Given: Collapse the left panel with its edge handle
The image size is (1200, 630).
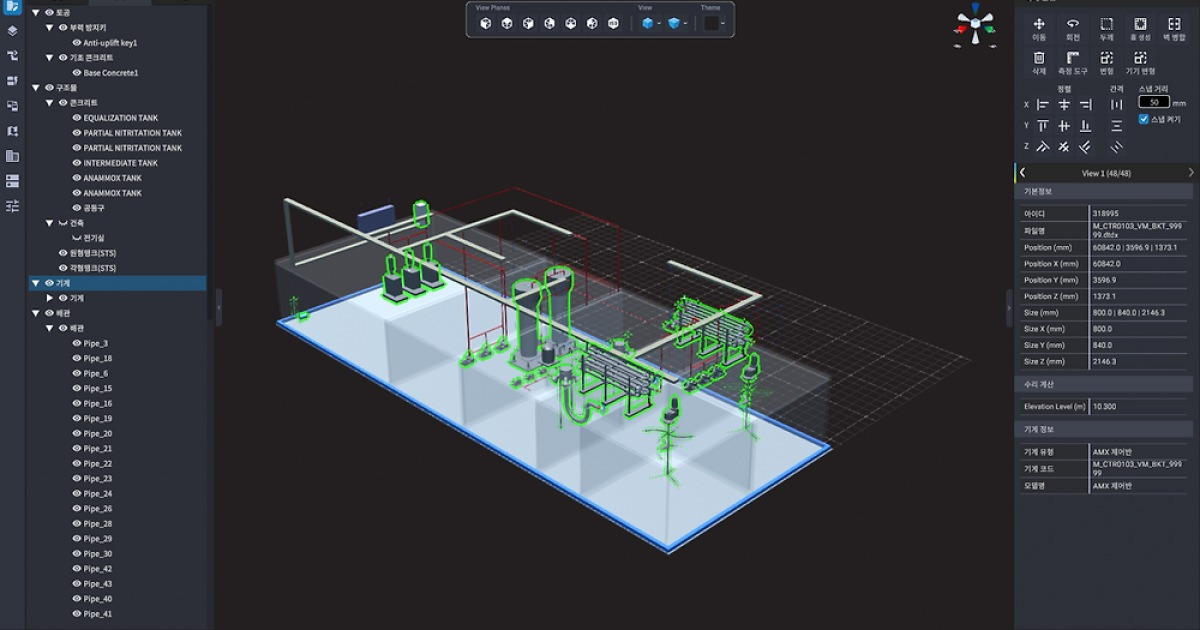Looking at the screenshot, I should click(x=217, y=307).
